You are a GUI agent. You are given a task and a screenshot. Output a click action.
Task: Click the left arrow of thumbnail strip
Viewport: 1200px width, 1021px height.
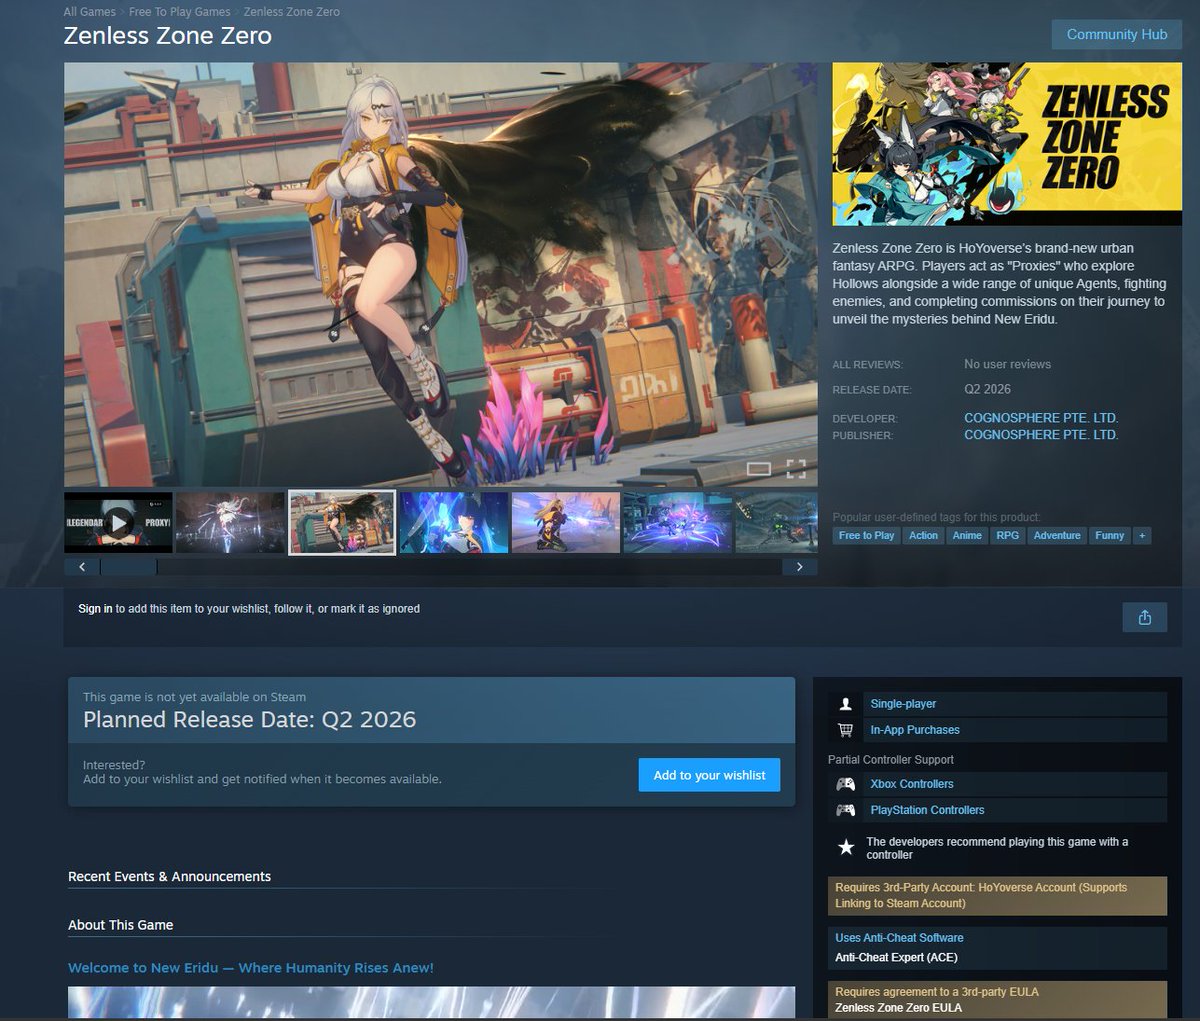[x=82, y=567]
